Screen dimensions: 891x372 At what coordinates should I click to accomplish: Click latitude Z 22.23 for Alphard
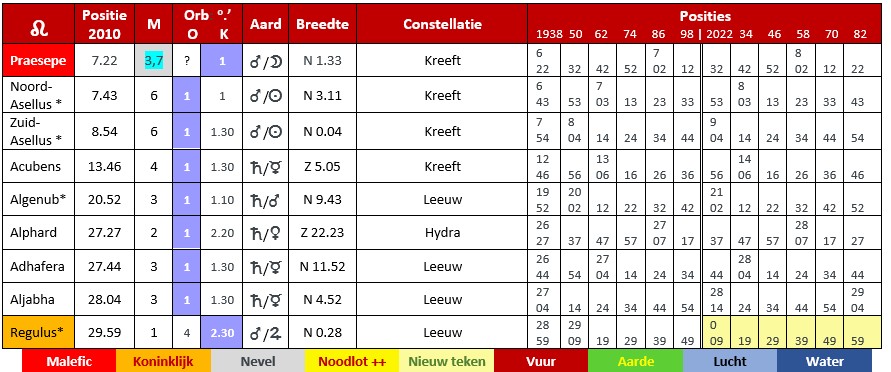(x=322, y=233)
